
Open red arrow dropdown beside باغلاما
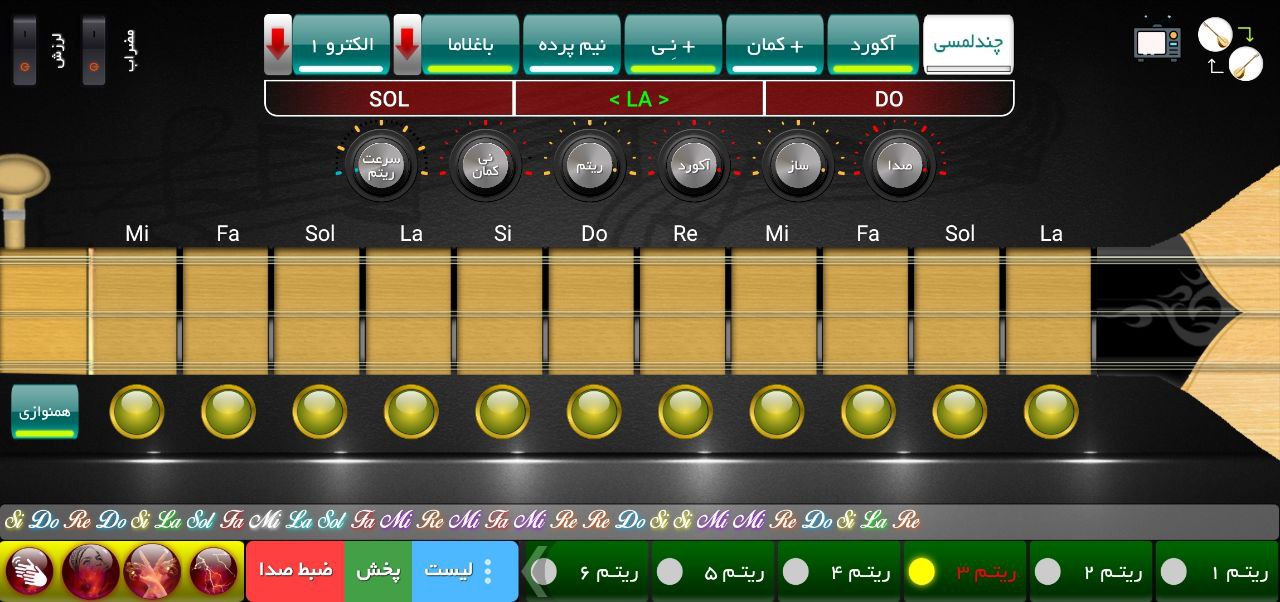tap(407, 45)
